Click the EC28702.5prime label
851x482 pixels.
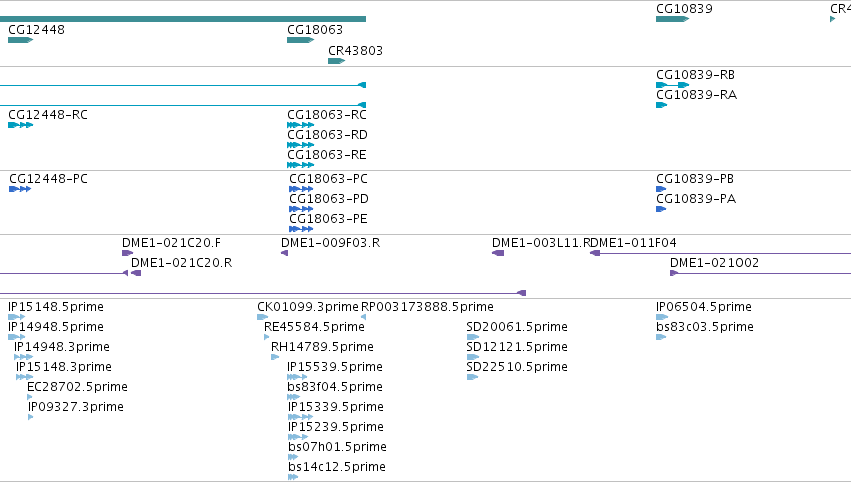click(x=78, y=387)
